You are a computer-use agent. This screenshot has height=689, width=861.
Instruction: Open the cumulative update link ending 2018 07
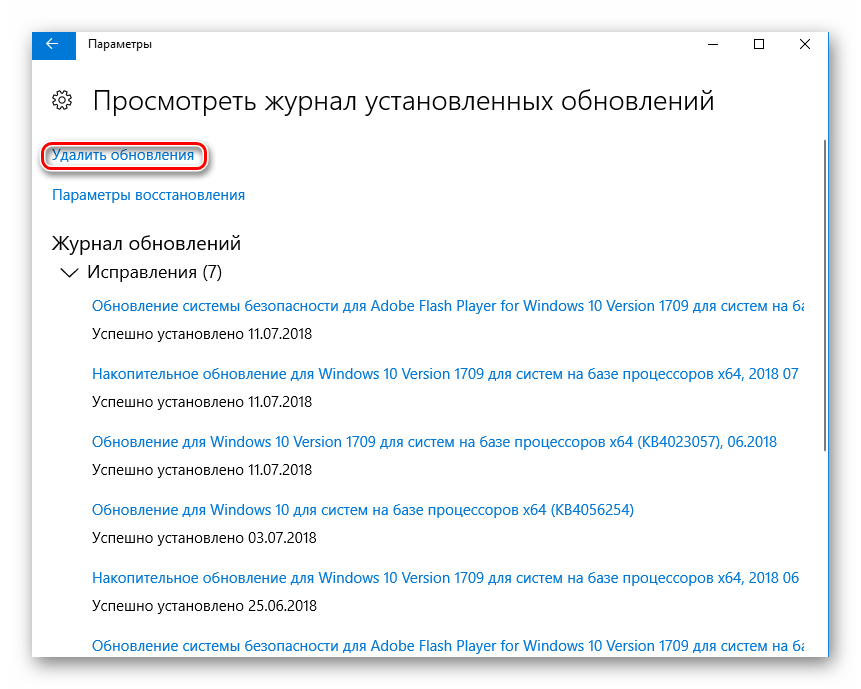click(445, 374)
